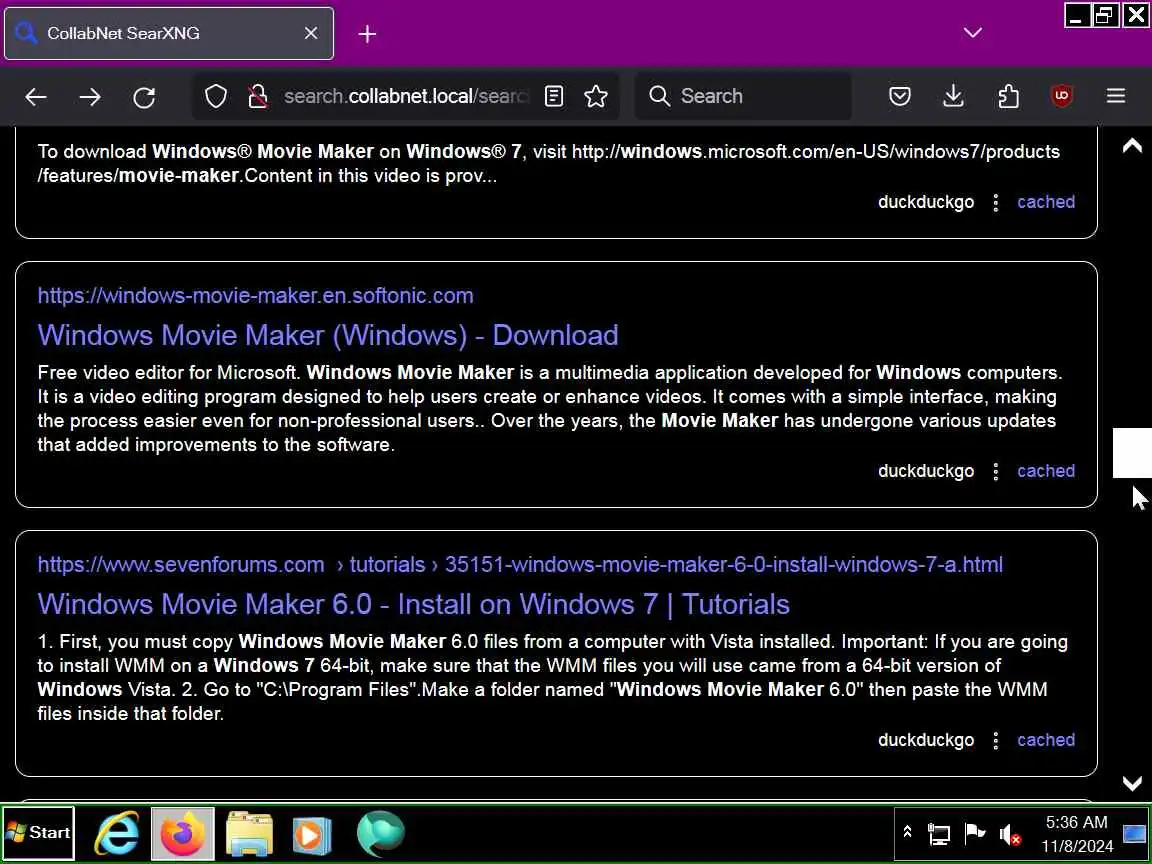Toggle Reader View icon in address bar
The width and height of the screenshot is (1152, 864).
coord(554,96)
